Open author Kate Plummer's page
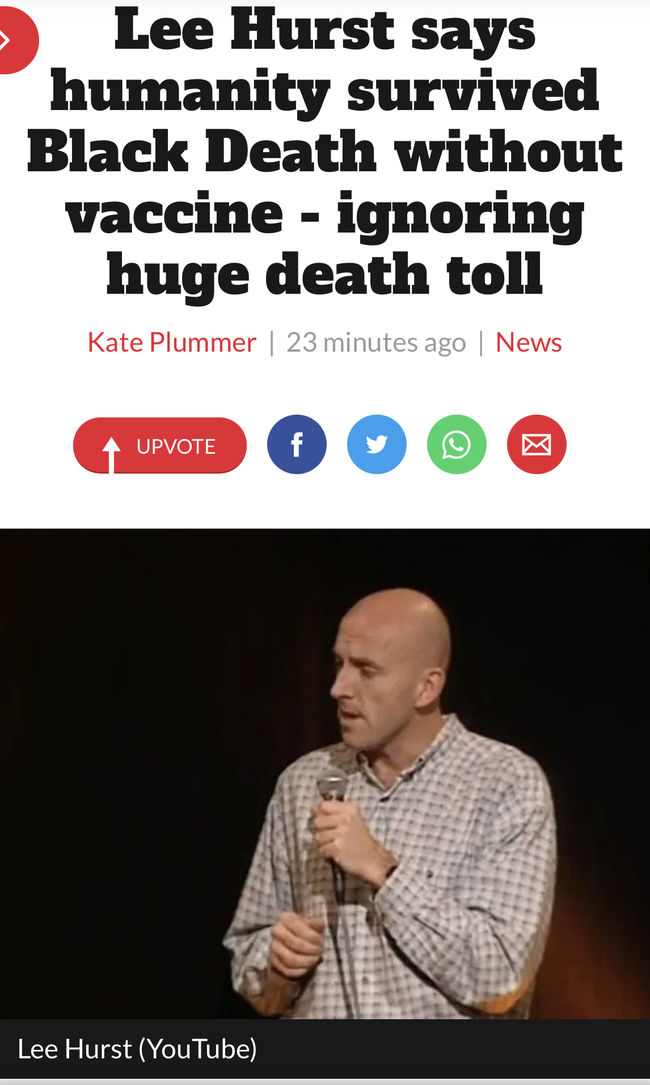Viewport: 650px width, 1085px height. coord(172,343)
